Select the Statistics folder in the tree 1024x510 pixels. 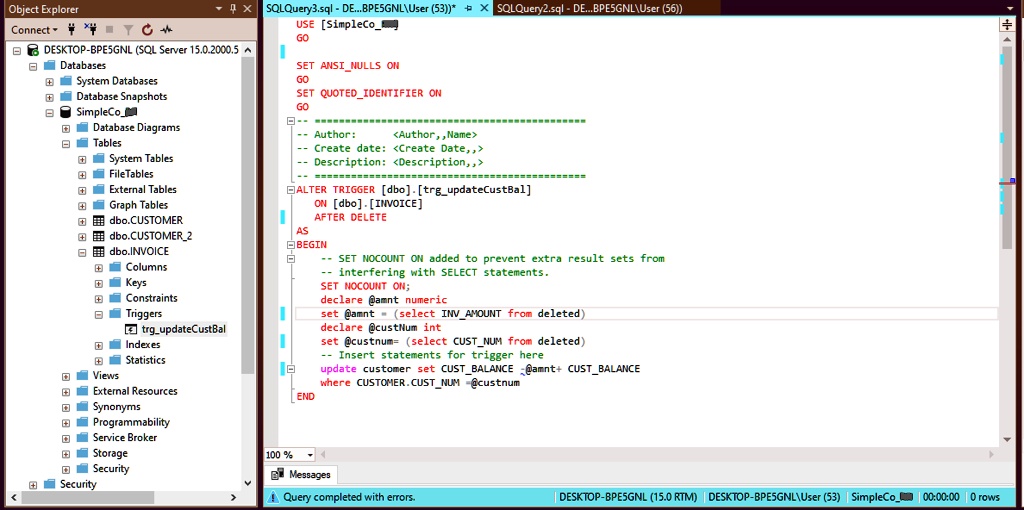point(137,360)
